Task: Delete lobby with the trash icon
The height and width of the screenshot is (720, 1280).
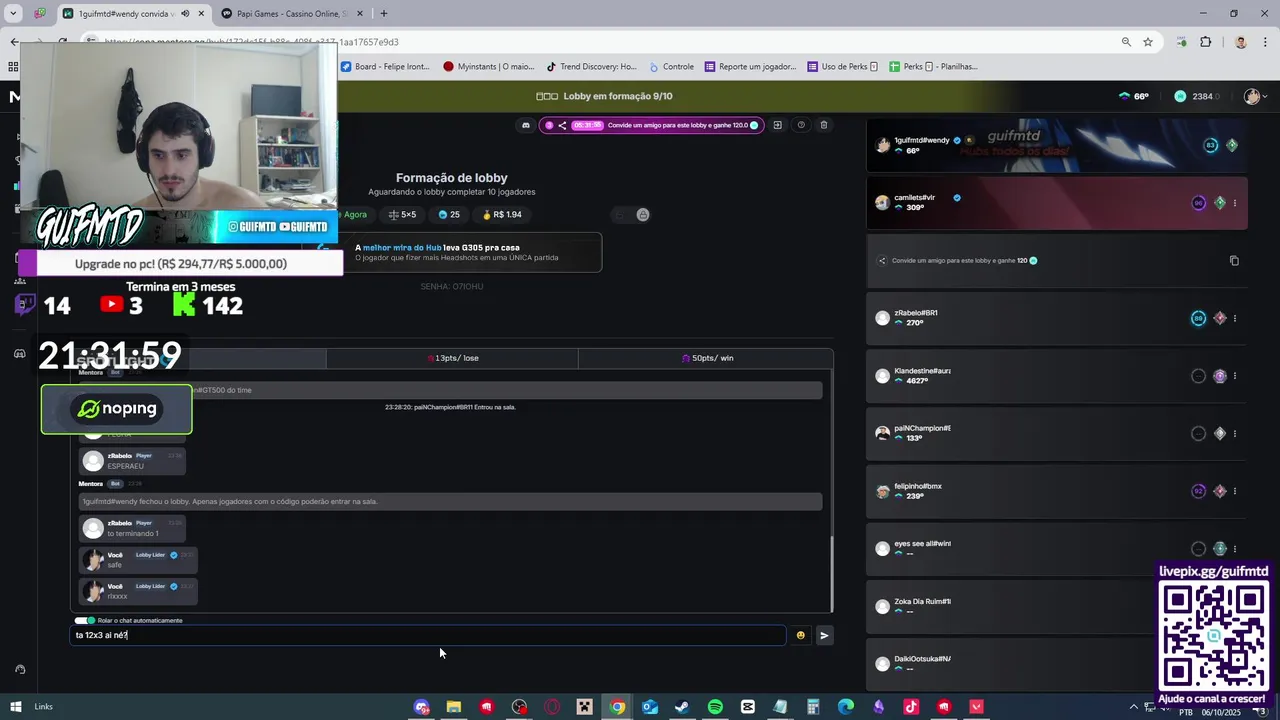Action: 824,125
